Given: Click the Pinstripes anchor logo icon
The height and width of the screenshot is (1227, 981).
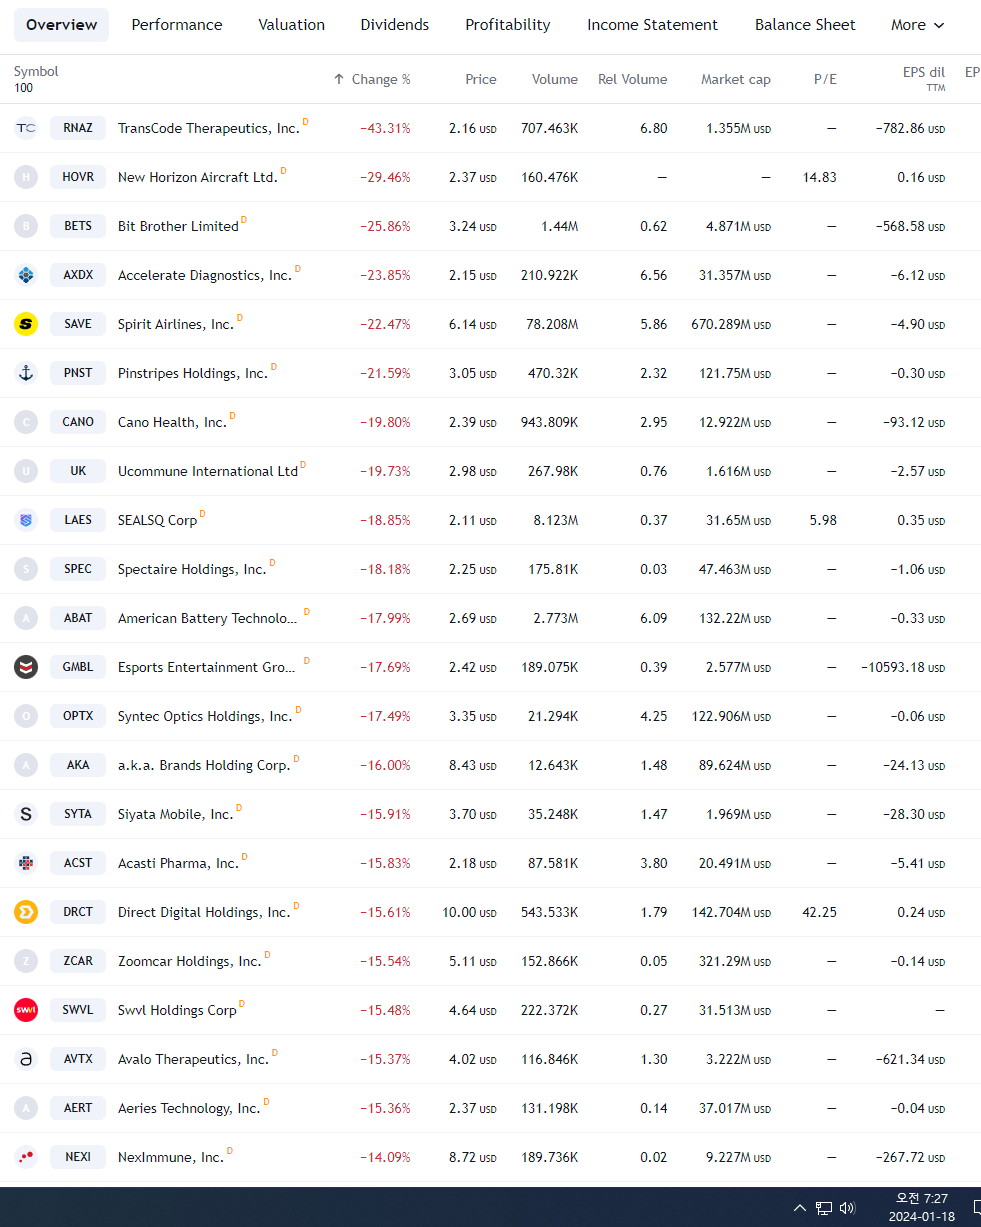Looking at the screenshot, I should pos(26,373).
